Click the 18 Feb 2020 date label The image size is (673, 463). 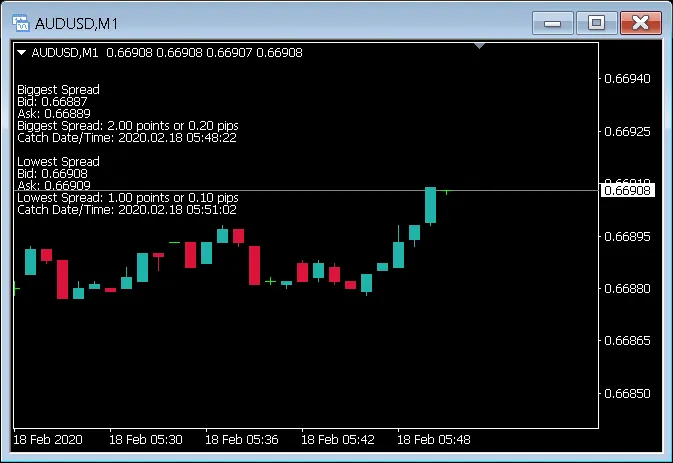pos(48,439)
